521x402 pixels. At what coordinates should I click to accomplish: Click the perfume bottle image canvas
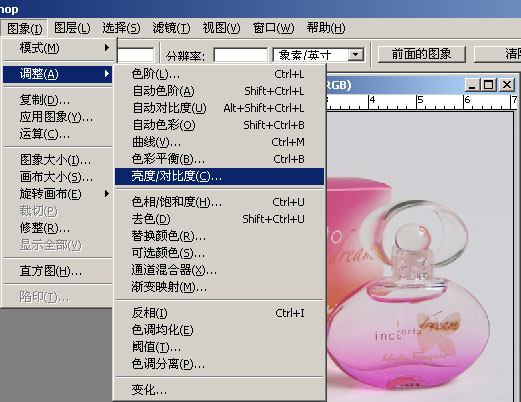420,257
